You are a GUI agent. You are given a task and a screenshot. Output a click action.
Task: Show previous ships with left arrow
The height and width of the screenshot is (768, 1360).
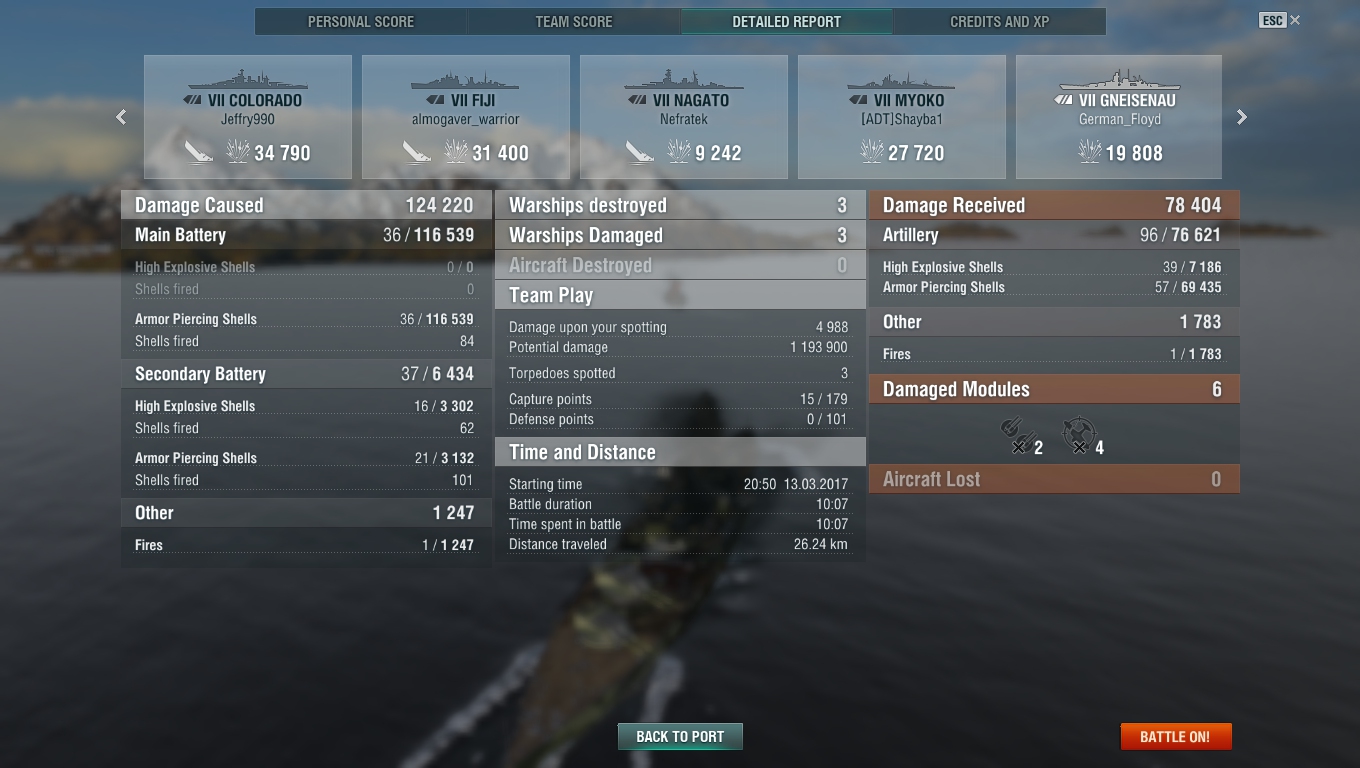121,117
